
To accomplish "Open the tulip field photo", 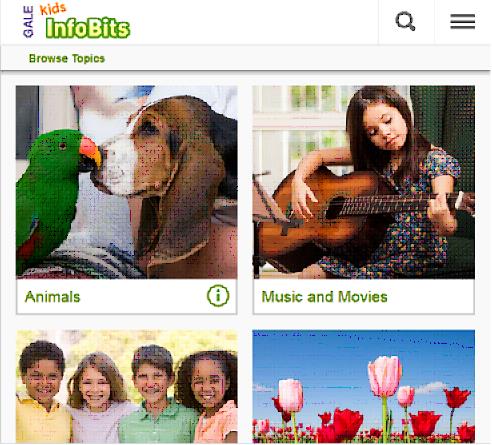I will (x=364, y=387).
